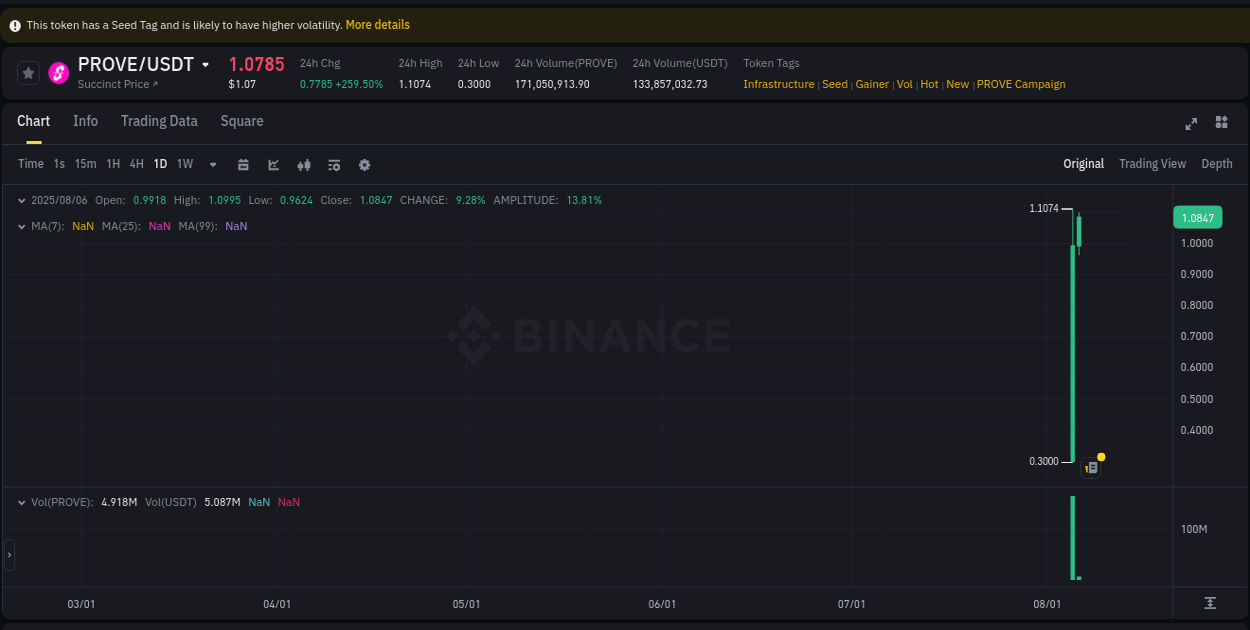Switch to the Trading Data tab
This screenshot has height=630, width=1250.
coord(159,121)
